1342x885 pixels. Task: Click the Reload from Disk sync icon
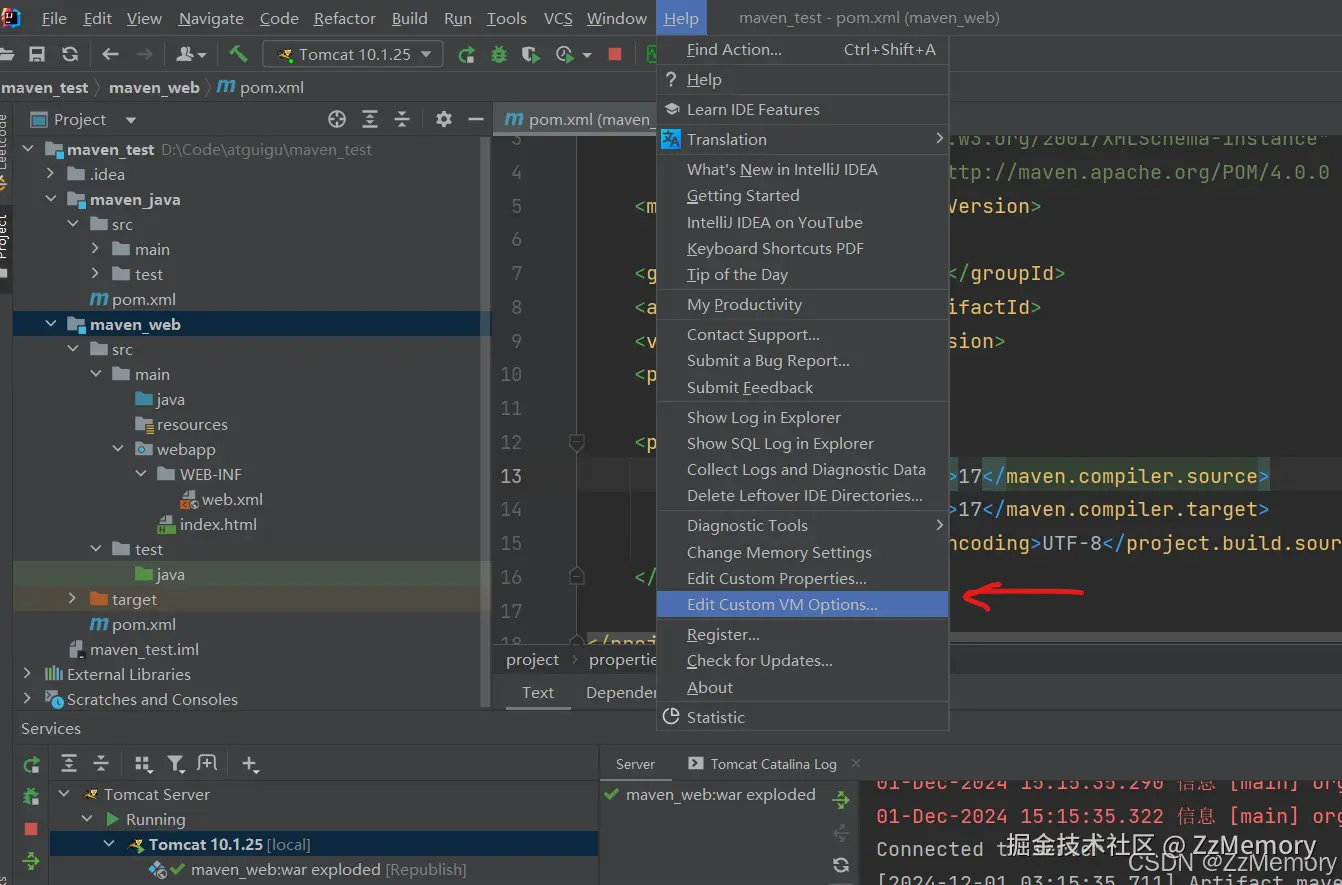click(69, 55)
